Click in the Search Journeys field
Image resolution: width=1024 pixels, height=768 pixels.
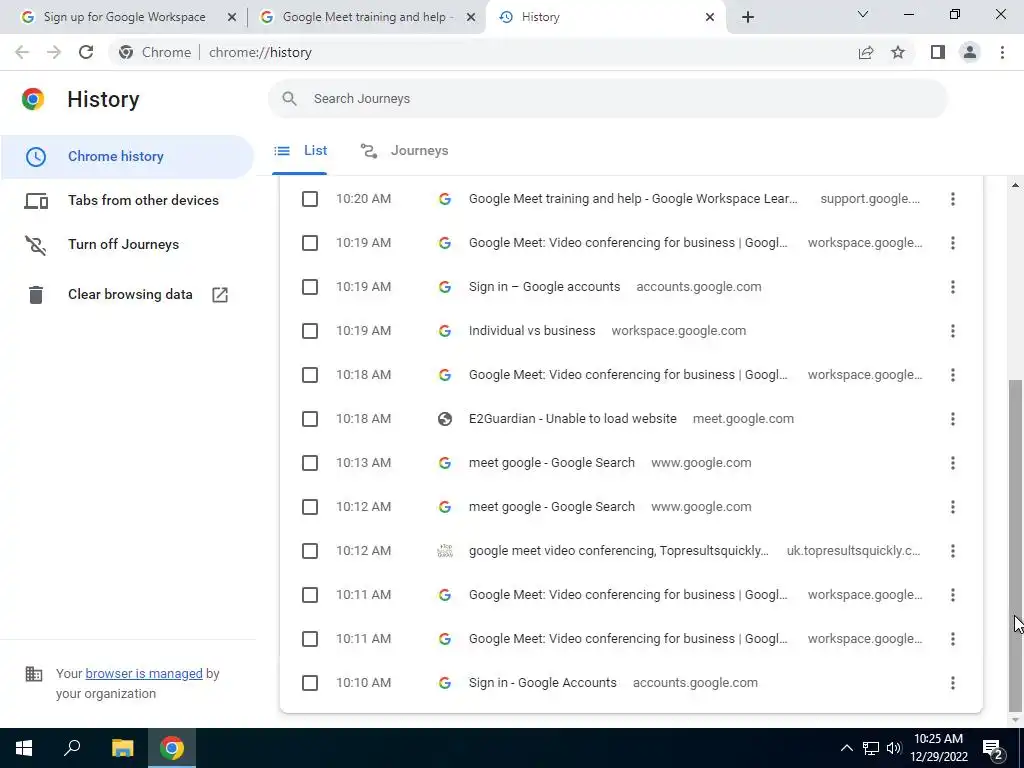(x=607, y=99)
